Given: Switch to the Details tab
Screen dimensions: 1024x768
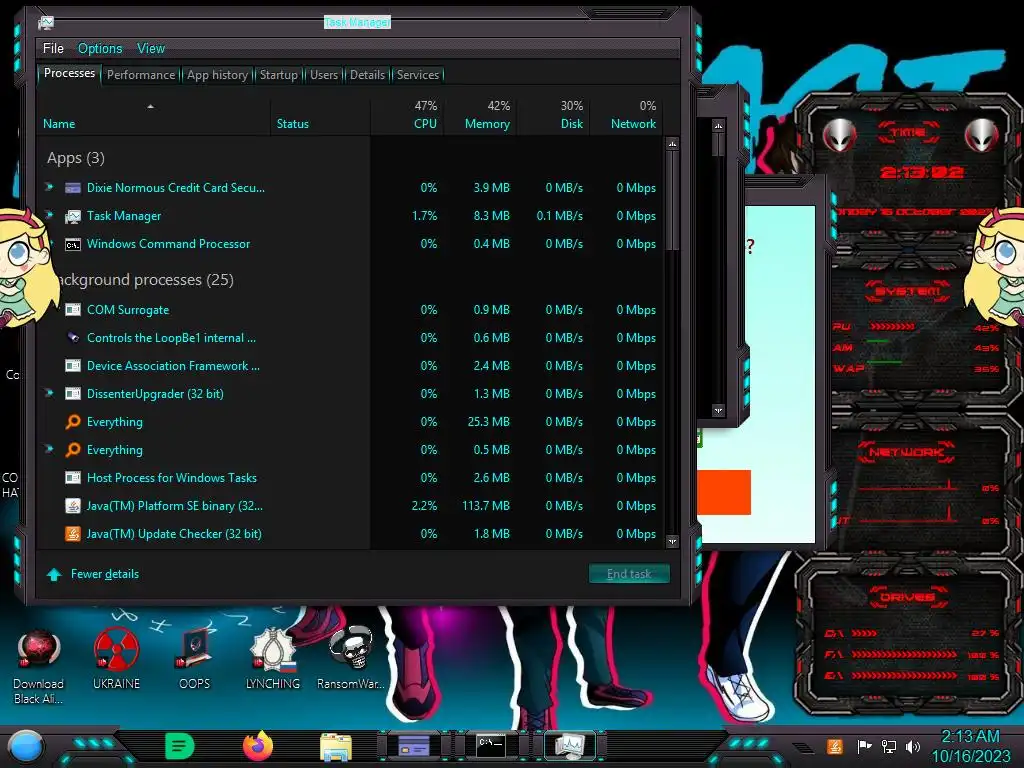Looking at the screenshot, I should [368, 75].
